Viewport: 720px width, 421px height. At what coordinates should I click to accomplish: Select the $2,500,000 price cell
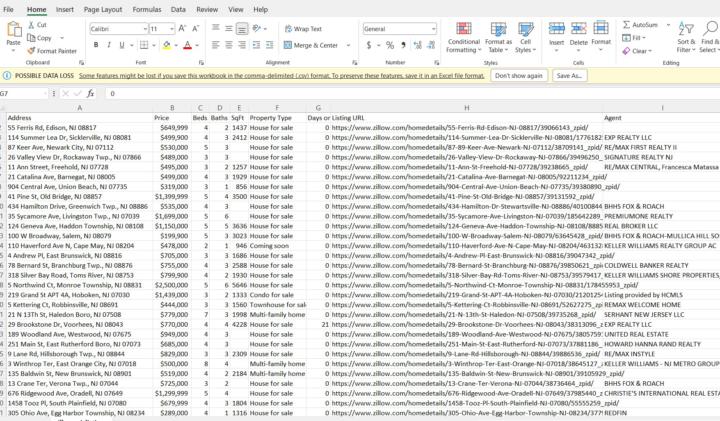[x=172, y=285]
